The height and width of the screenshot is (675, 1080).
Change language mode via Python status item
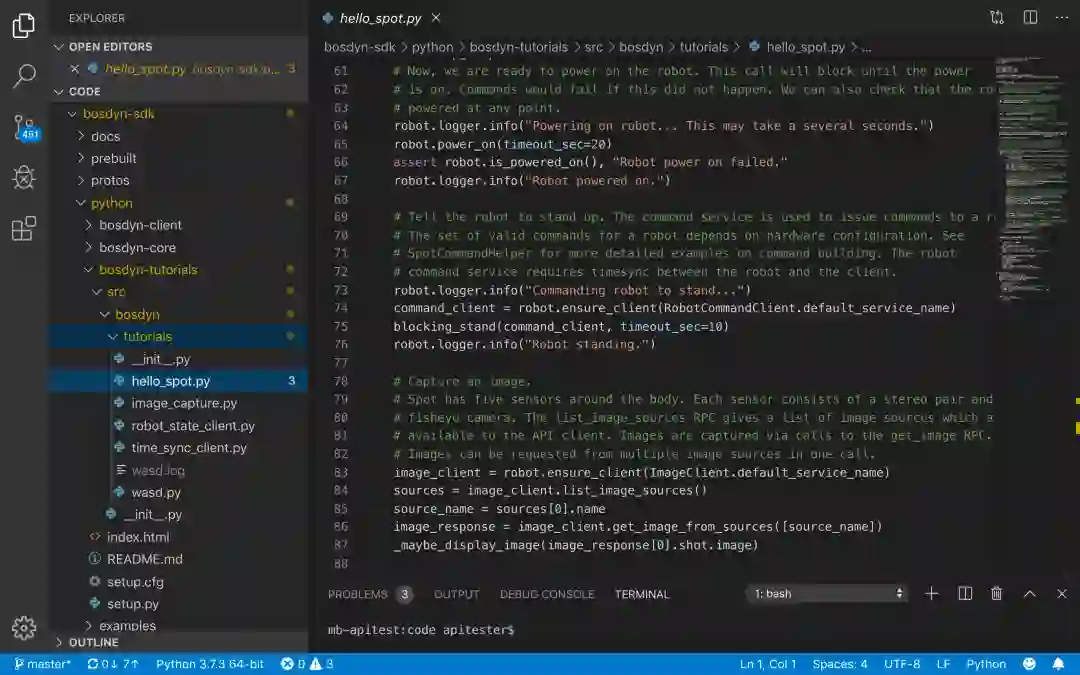coord(986,664)
